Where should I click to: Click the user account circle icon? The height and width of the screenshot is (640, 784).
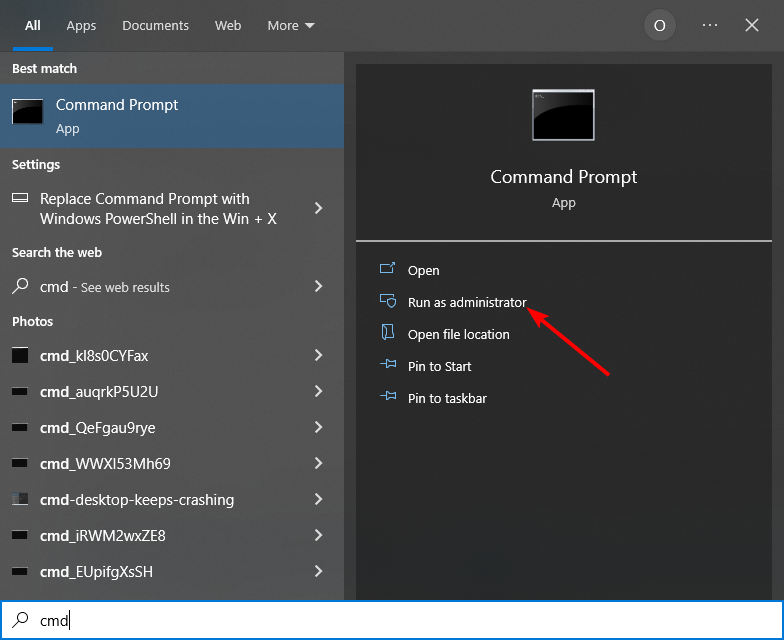pos(659,26)
